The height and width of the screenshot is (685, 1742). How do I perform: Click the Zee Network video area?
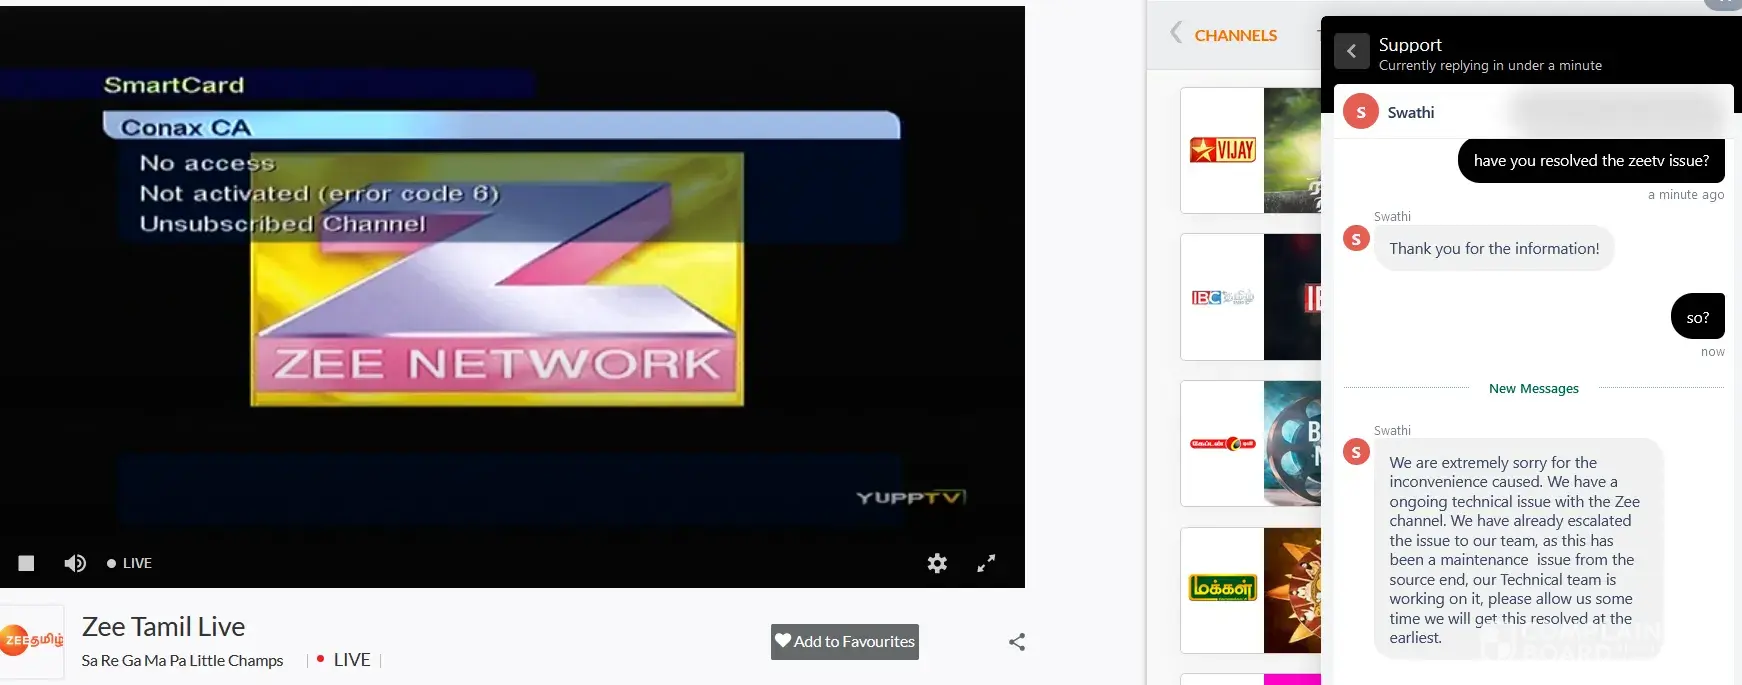point(497,280)
